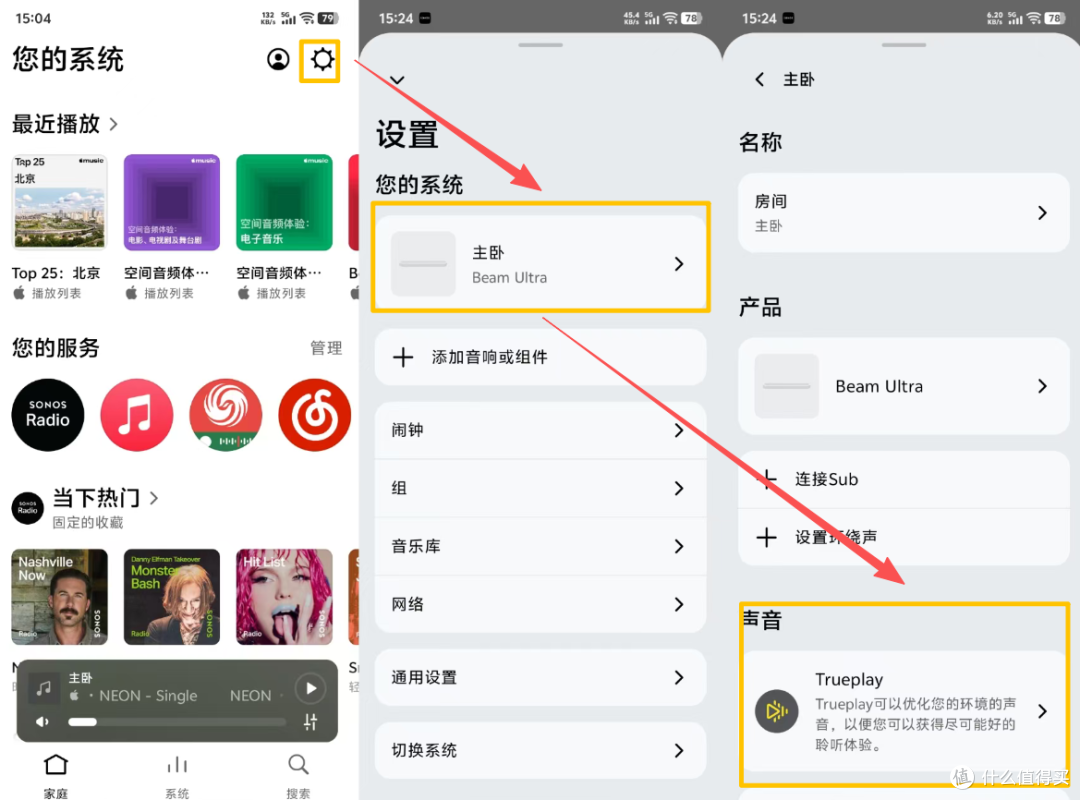Open Apple Music service icon
This screenshot has height=800, width=1080.
tap(136, 415)
